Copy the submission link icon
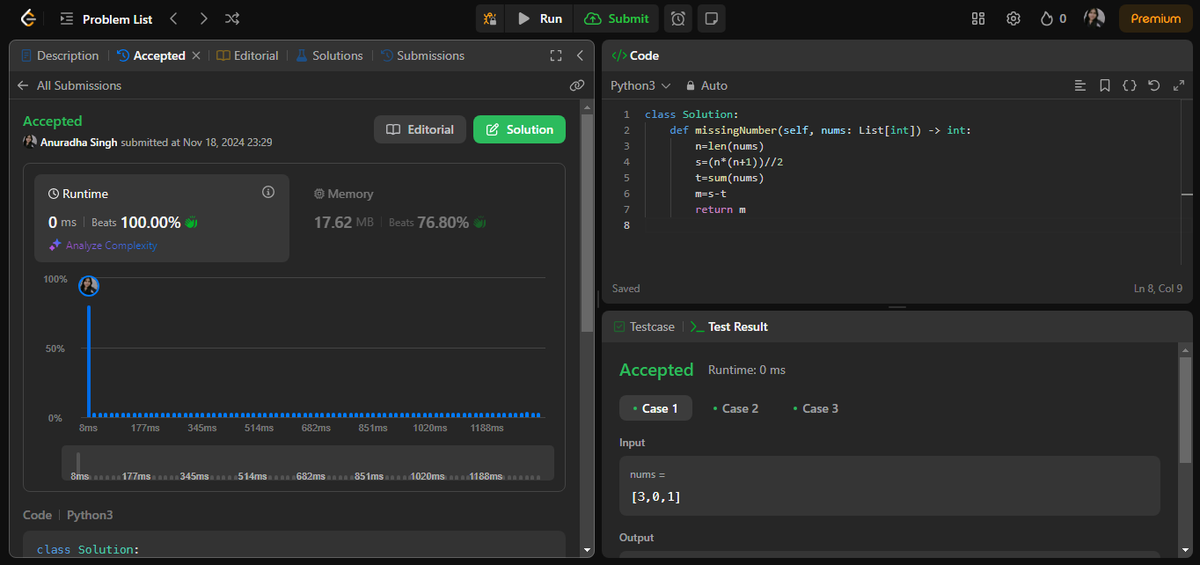The height and width of the screenshot is (565, 1200). click(576, 86)
